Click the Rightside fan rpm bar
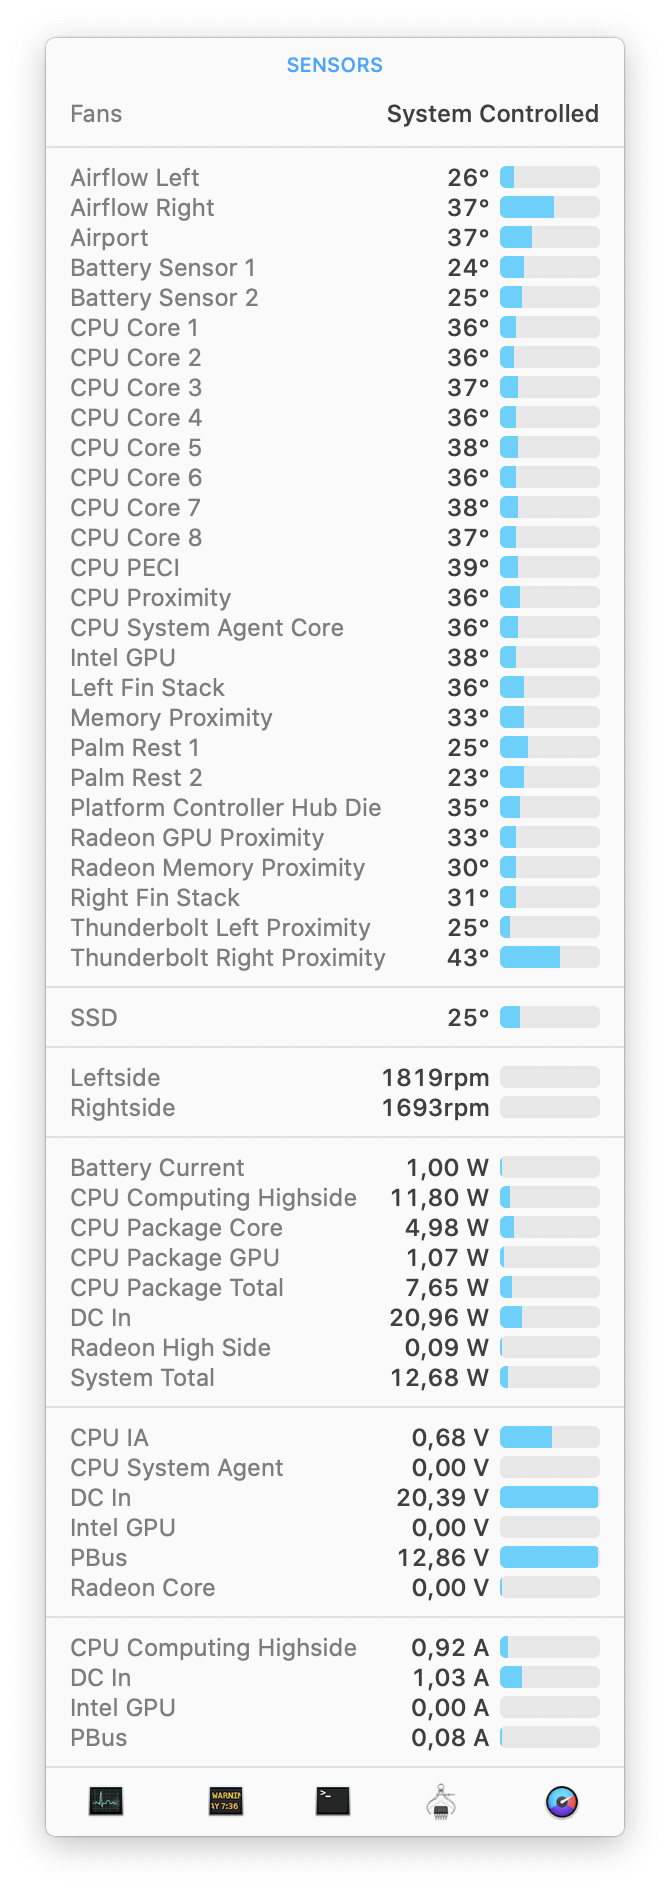670x1890 pixels. pos(549,1108)
